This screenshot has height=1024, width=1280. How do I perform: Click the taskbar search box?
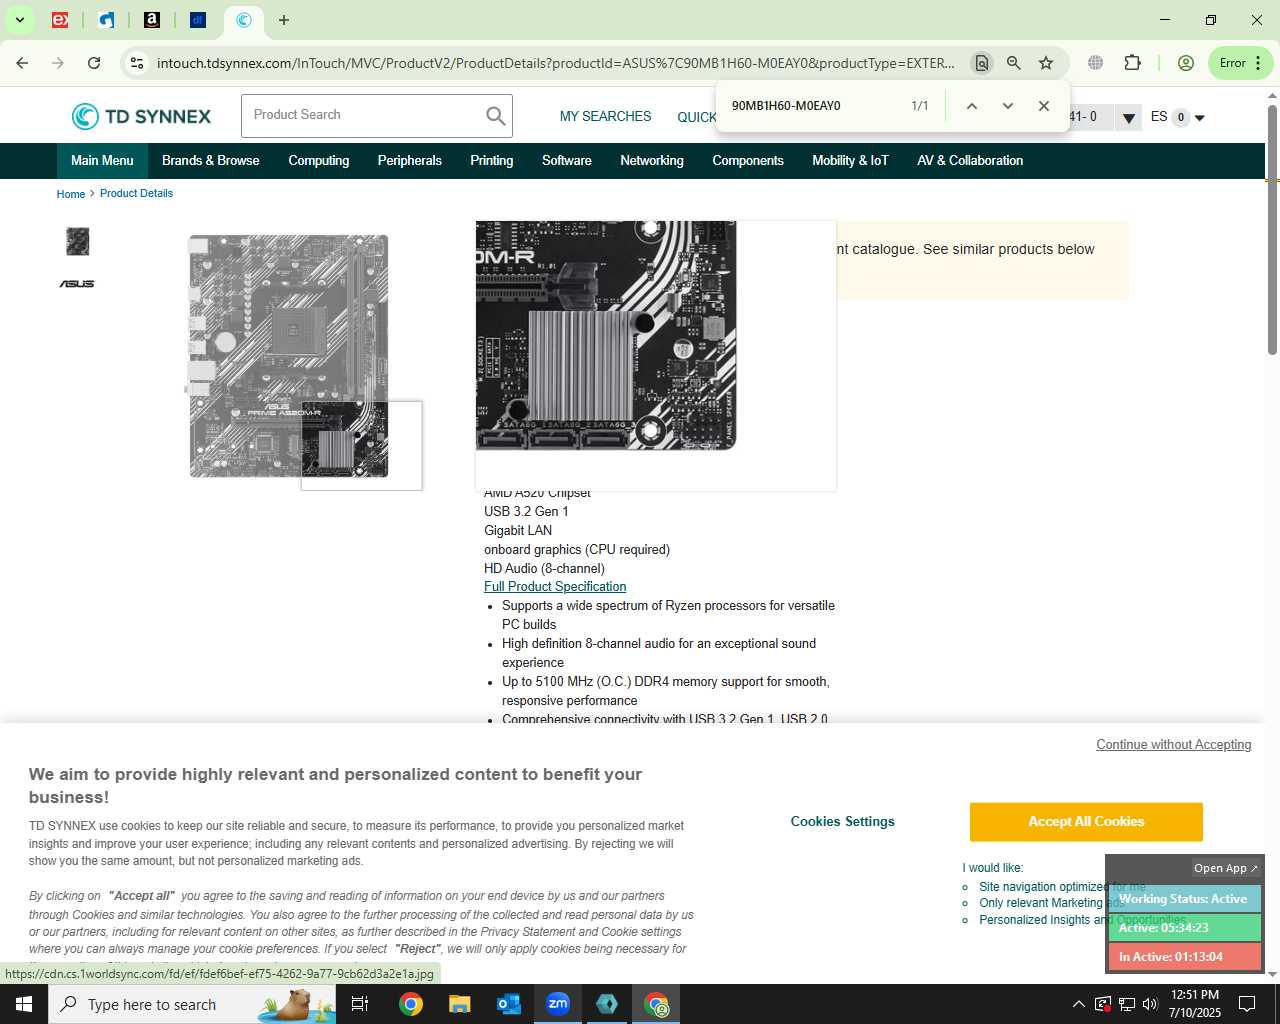(x=192, y=1004)
